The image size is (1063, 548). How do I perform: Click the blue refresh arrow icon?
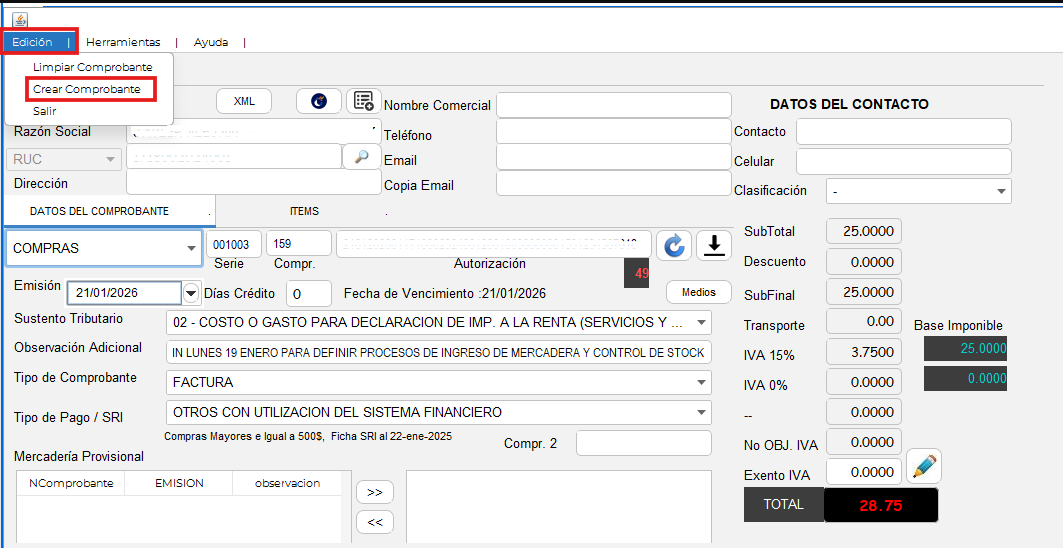(x=674, y=246)
